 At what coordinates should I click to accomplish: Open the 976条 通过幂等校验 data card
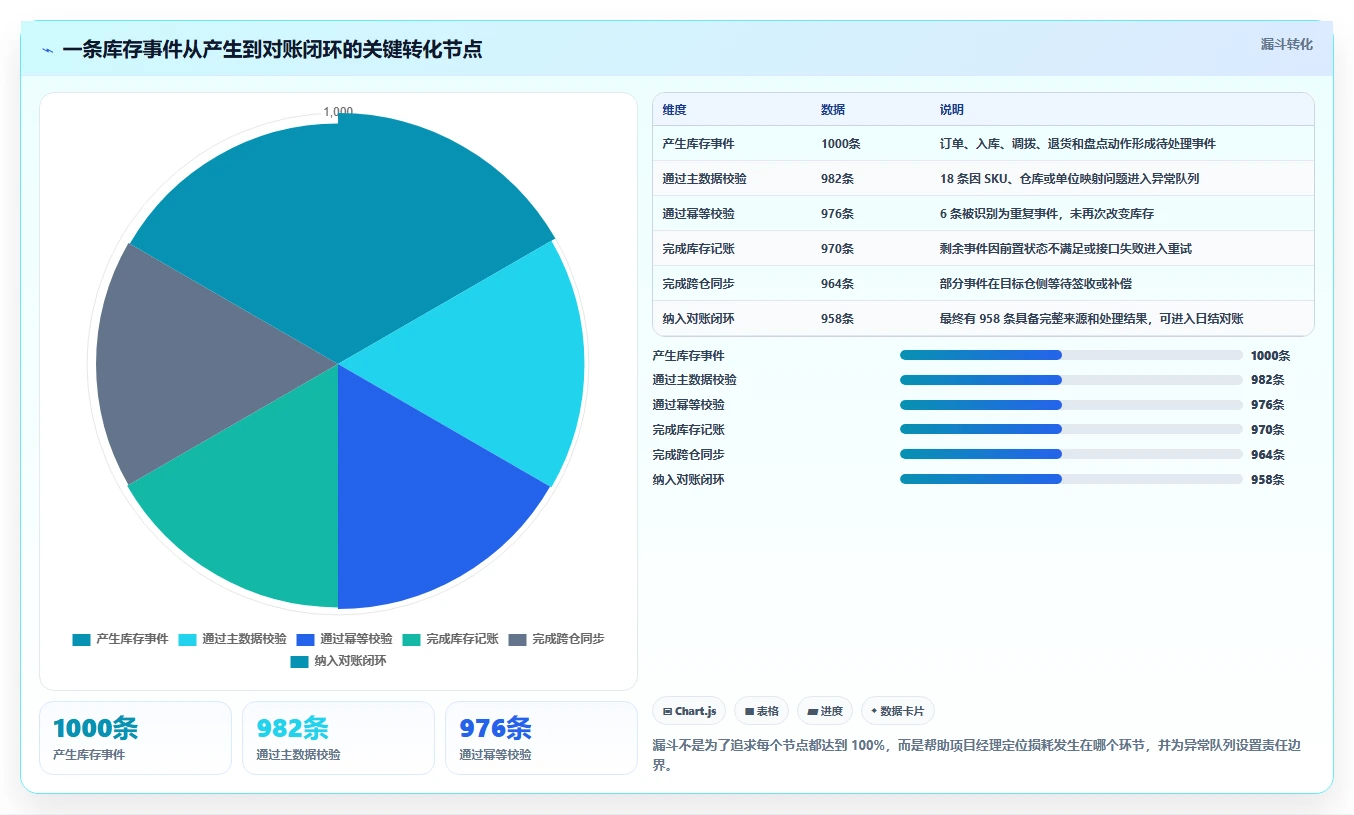(x=541, y=738)
